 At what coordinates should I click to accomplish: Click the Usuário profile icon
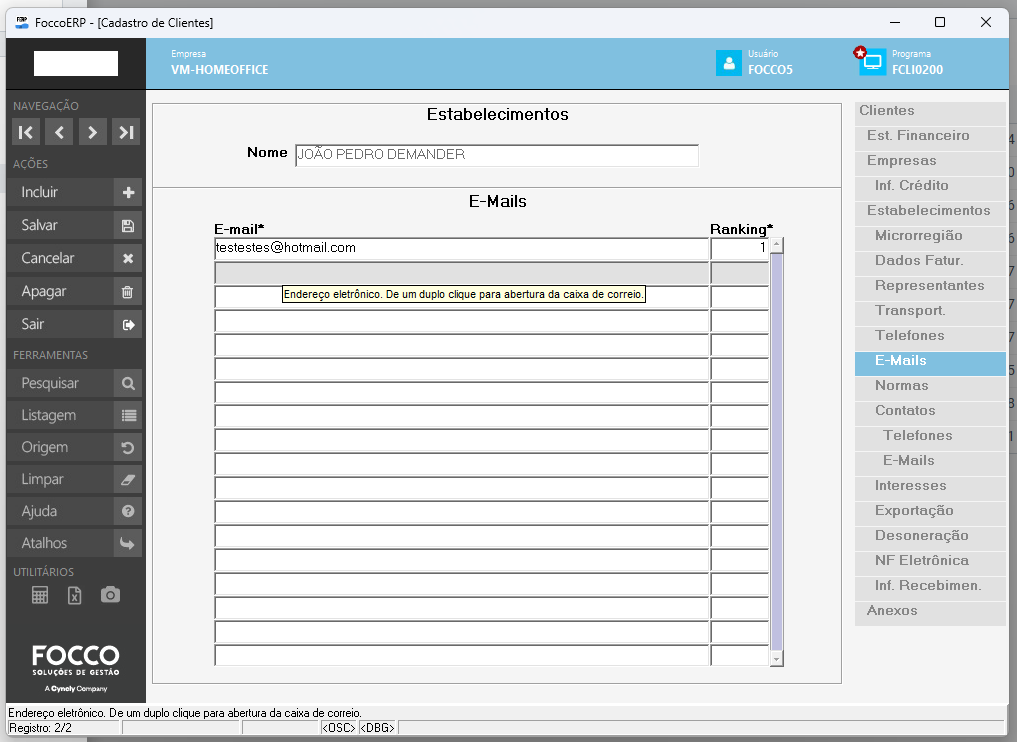pos(728,63)
